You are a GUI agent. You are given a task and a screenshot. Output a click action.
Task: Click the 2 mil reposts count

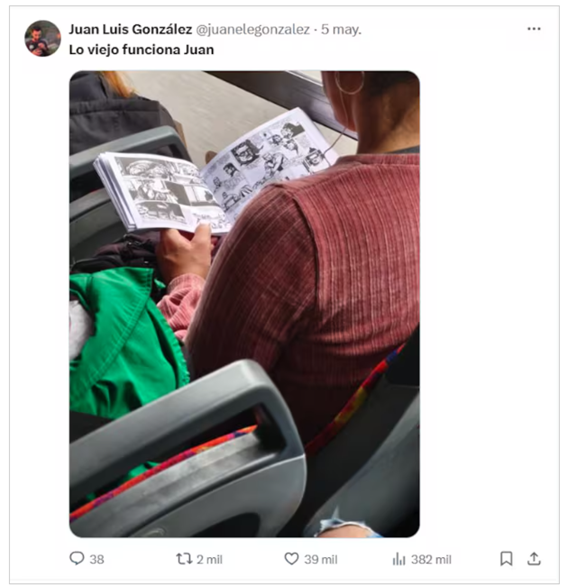(210, 559)
